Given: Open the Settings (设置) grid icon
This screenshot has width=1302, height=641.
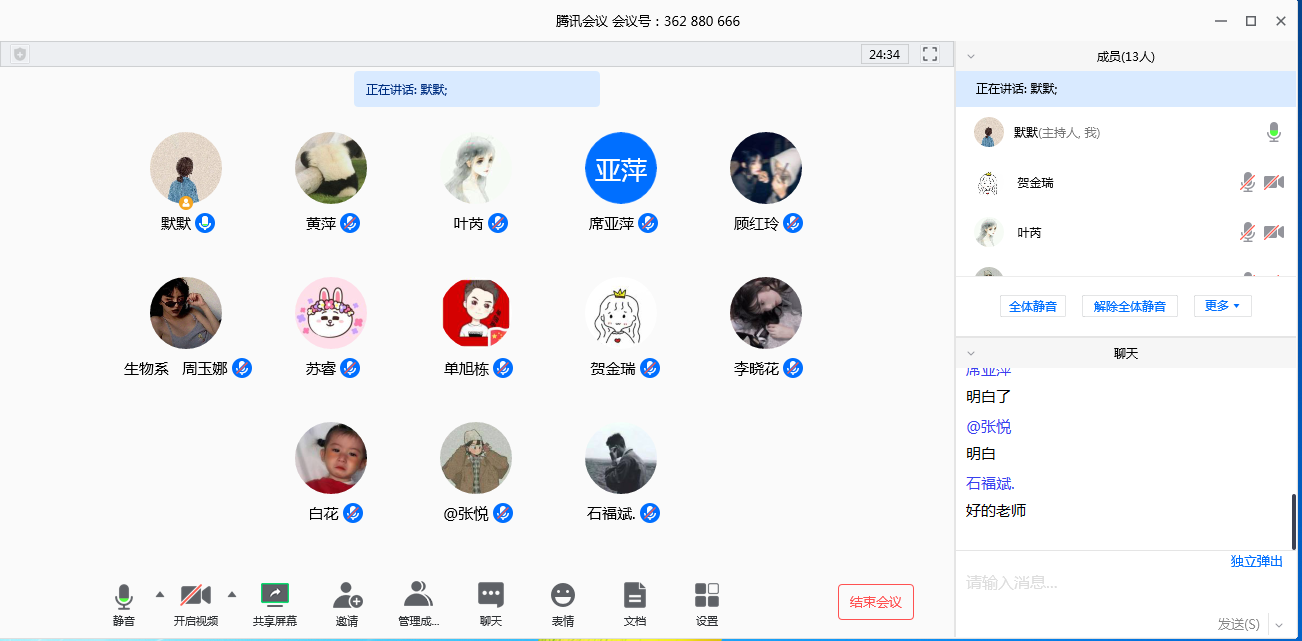Looking at the screenshot, I should pyautogui.click(x=707, y=596).
